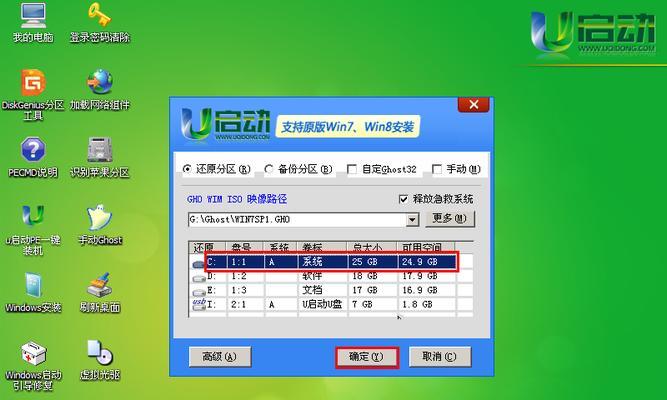The image size is (667, 400).
Task: Click the 总大小 column header
Action: click(372, 247)
